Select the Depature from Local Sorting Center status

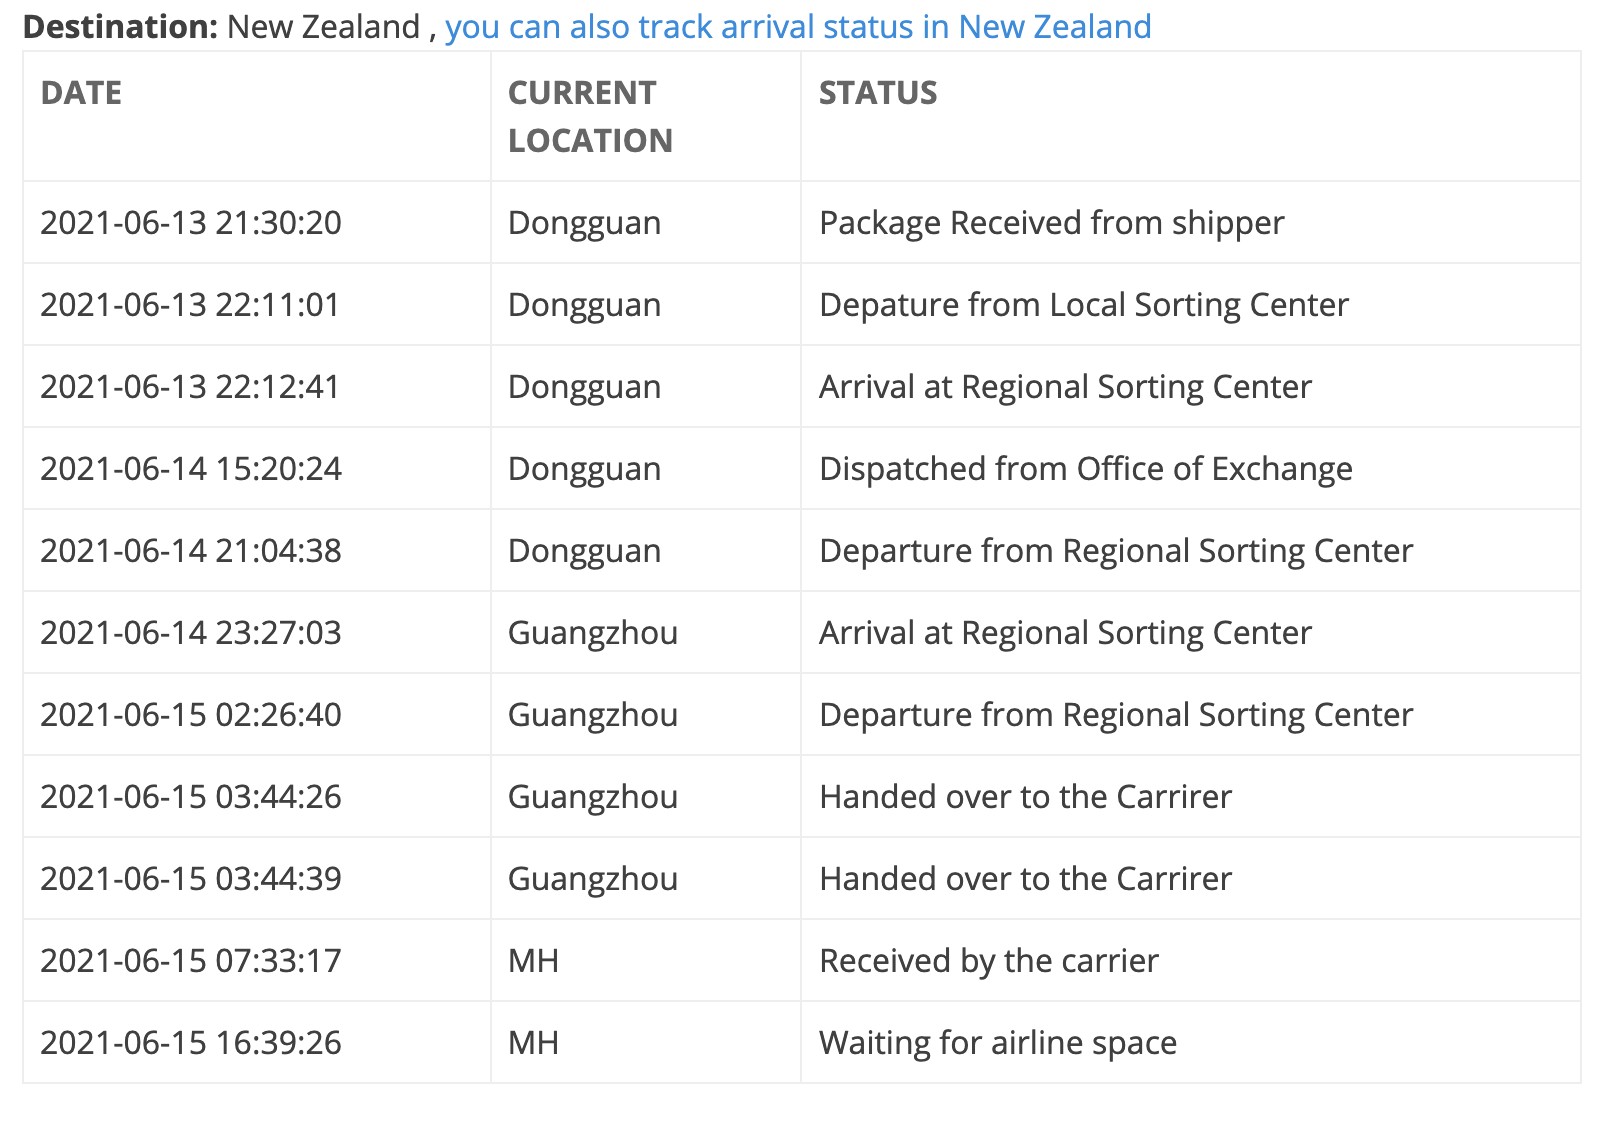pyautogui.click(x=1083, y=305)
